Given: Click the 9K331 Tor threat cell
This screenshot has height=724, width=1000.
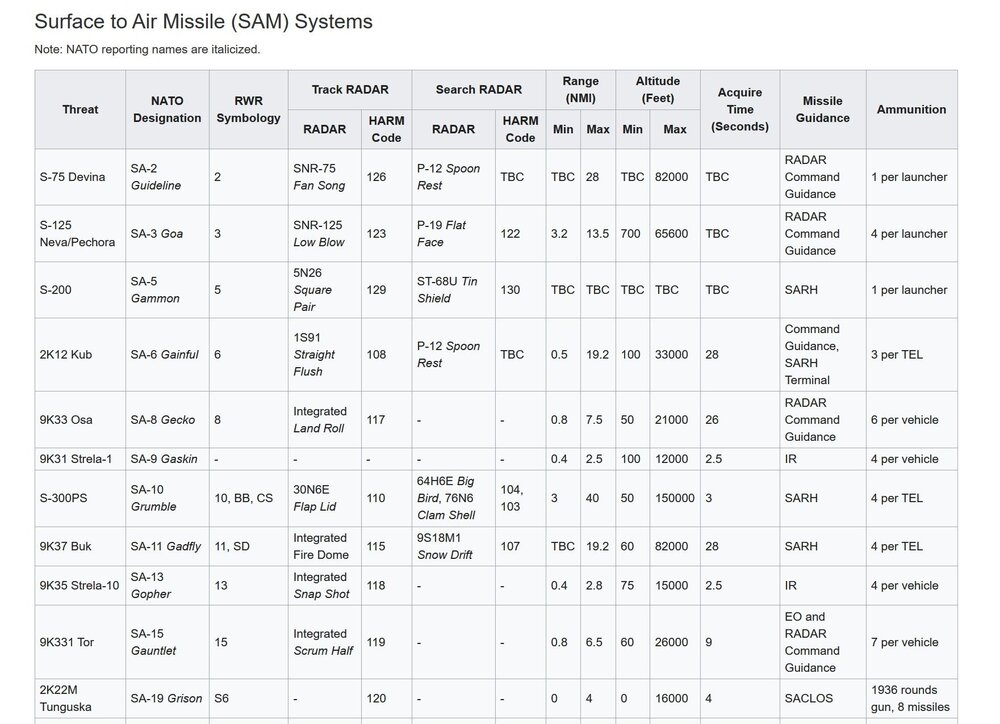Looking at the screenshot, I should [67, 642].
